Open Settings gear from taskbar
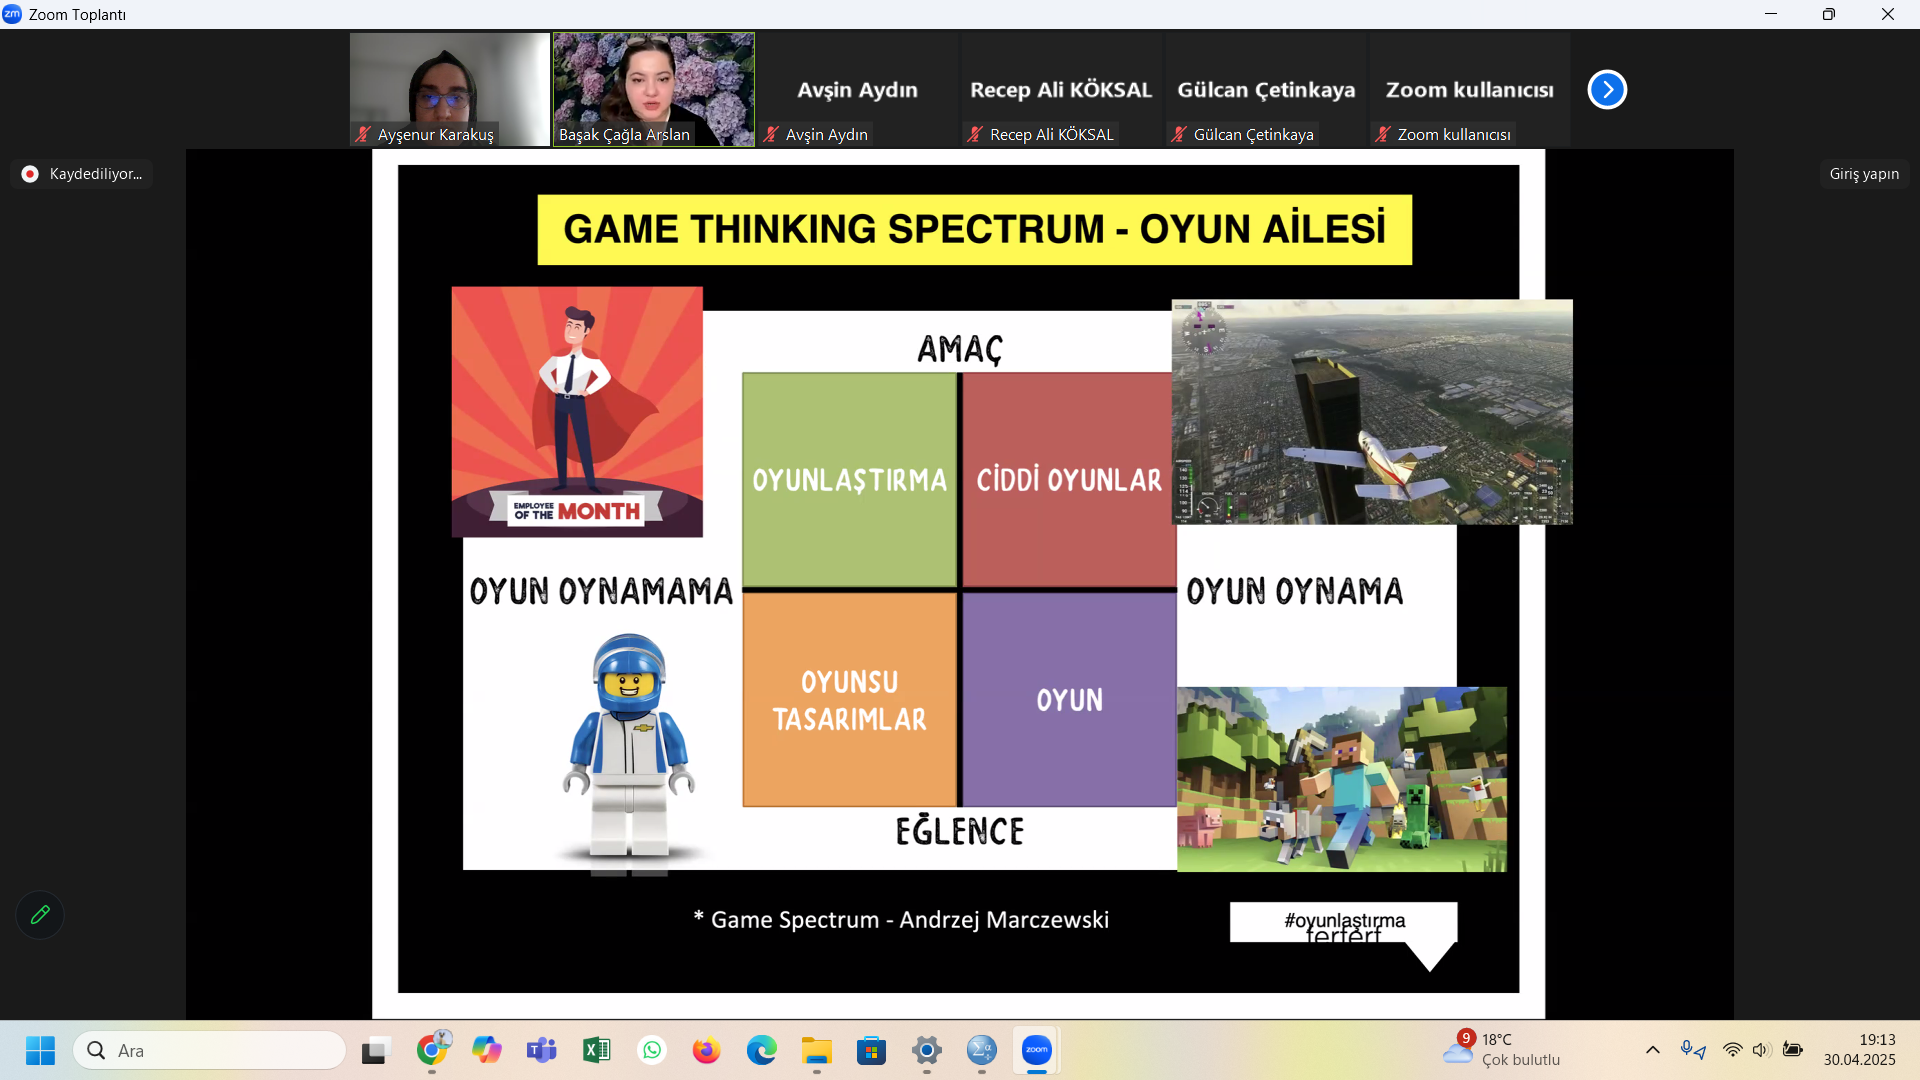Viewport: 1920px width, 1080px height. [927, 1050]
